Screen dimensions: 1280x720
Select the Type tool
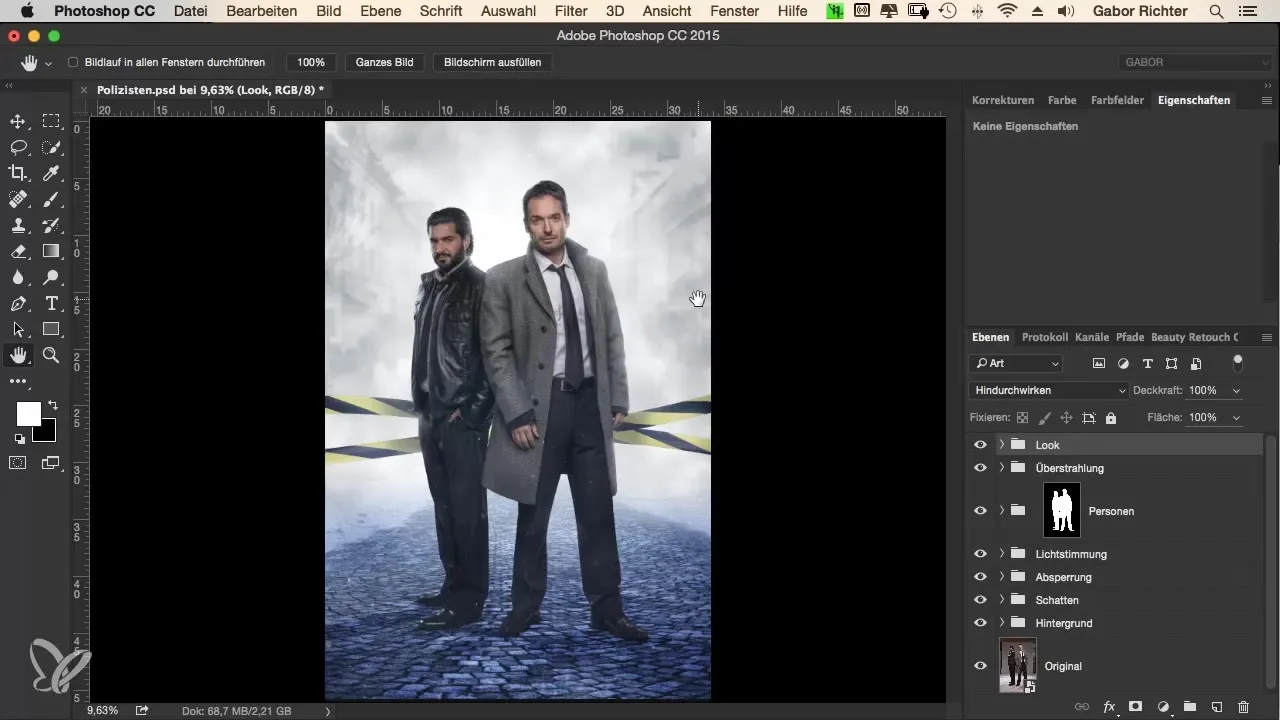click(x=51, y=304)
